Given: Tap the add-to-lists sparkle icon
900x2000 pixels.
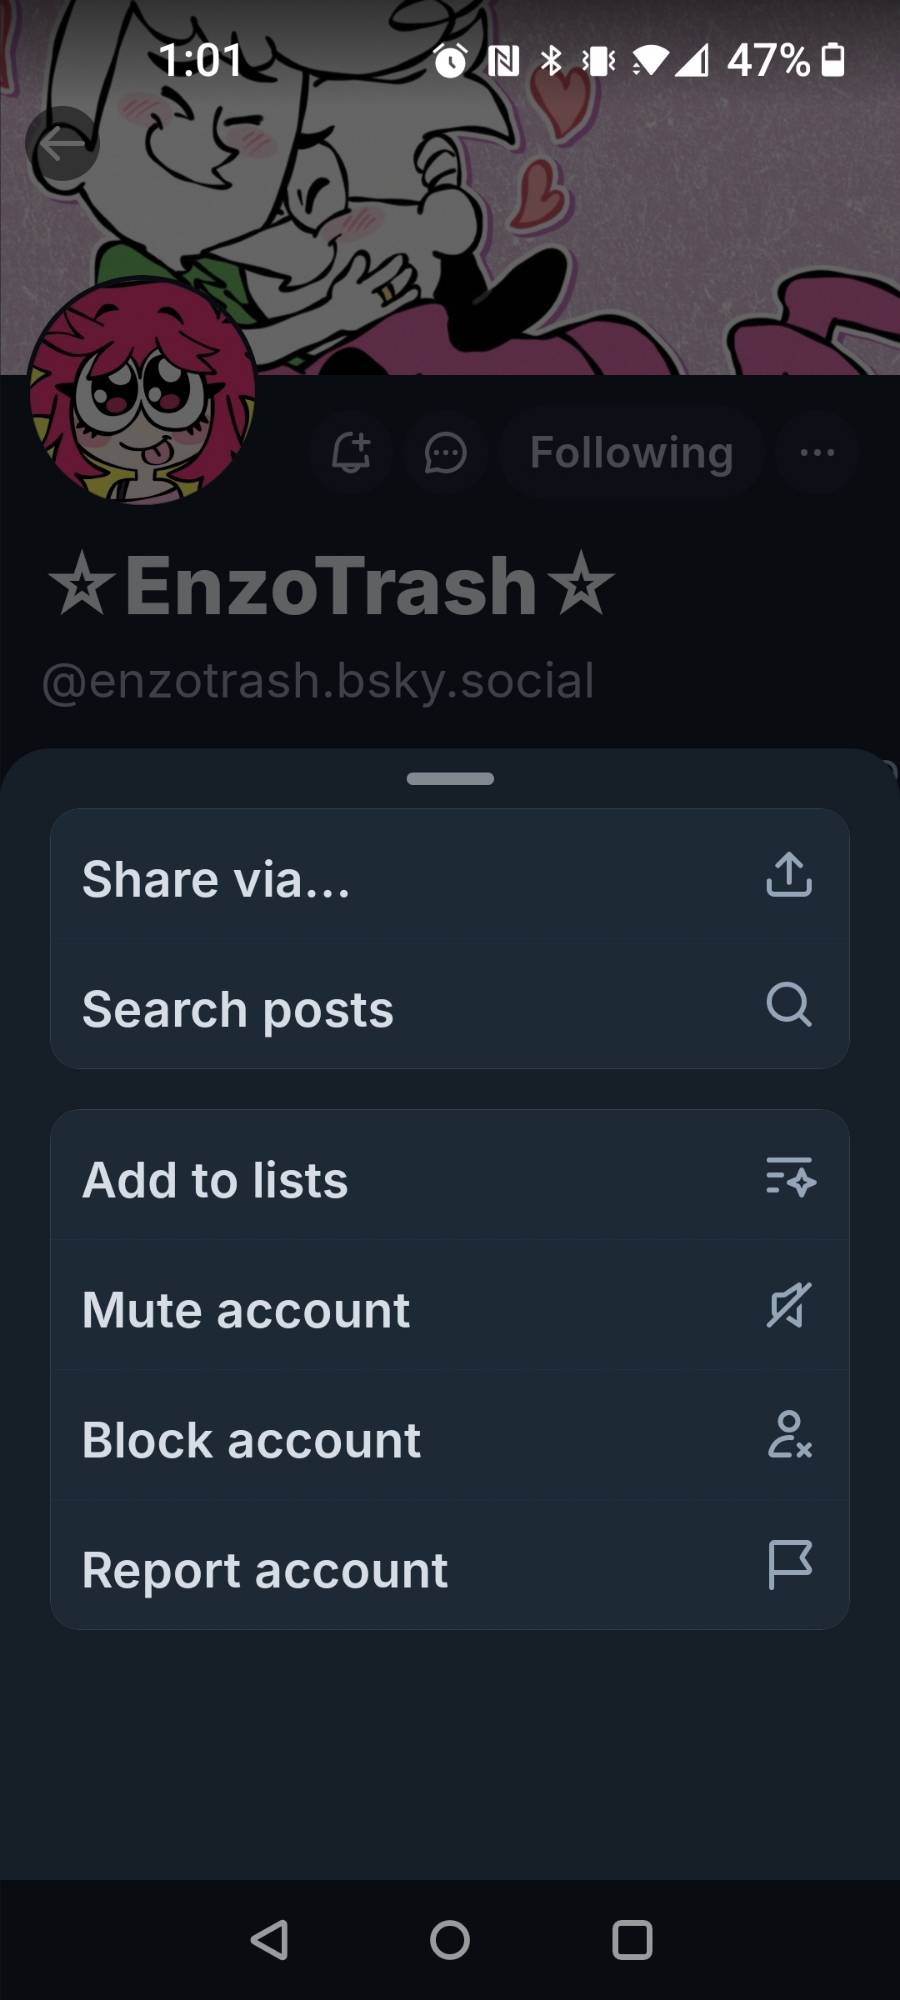Looking at the screenshot, I should point(790,1177).
